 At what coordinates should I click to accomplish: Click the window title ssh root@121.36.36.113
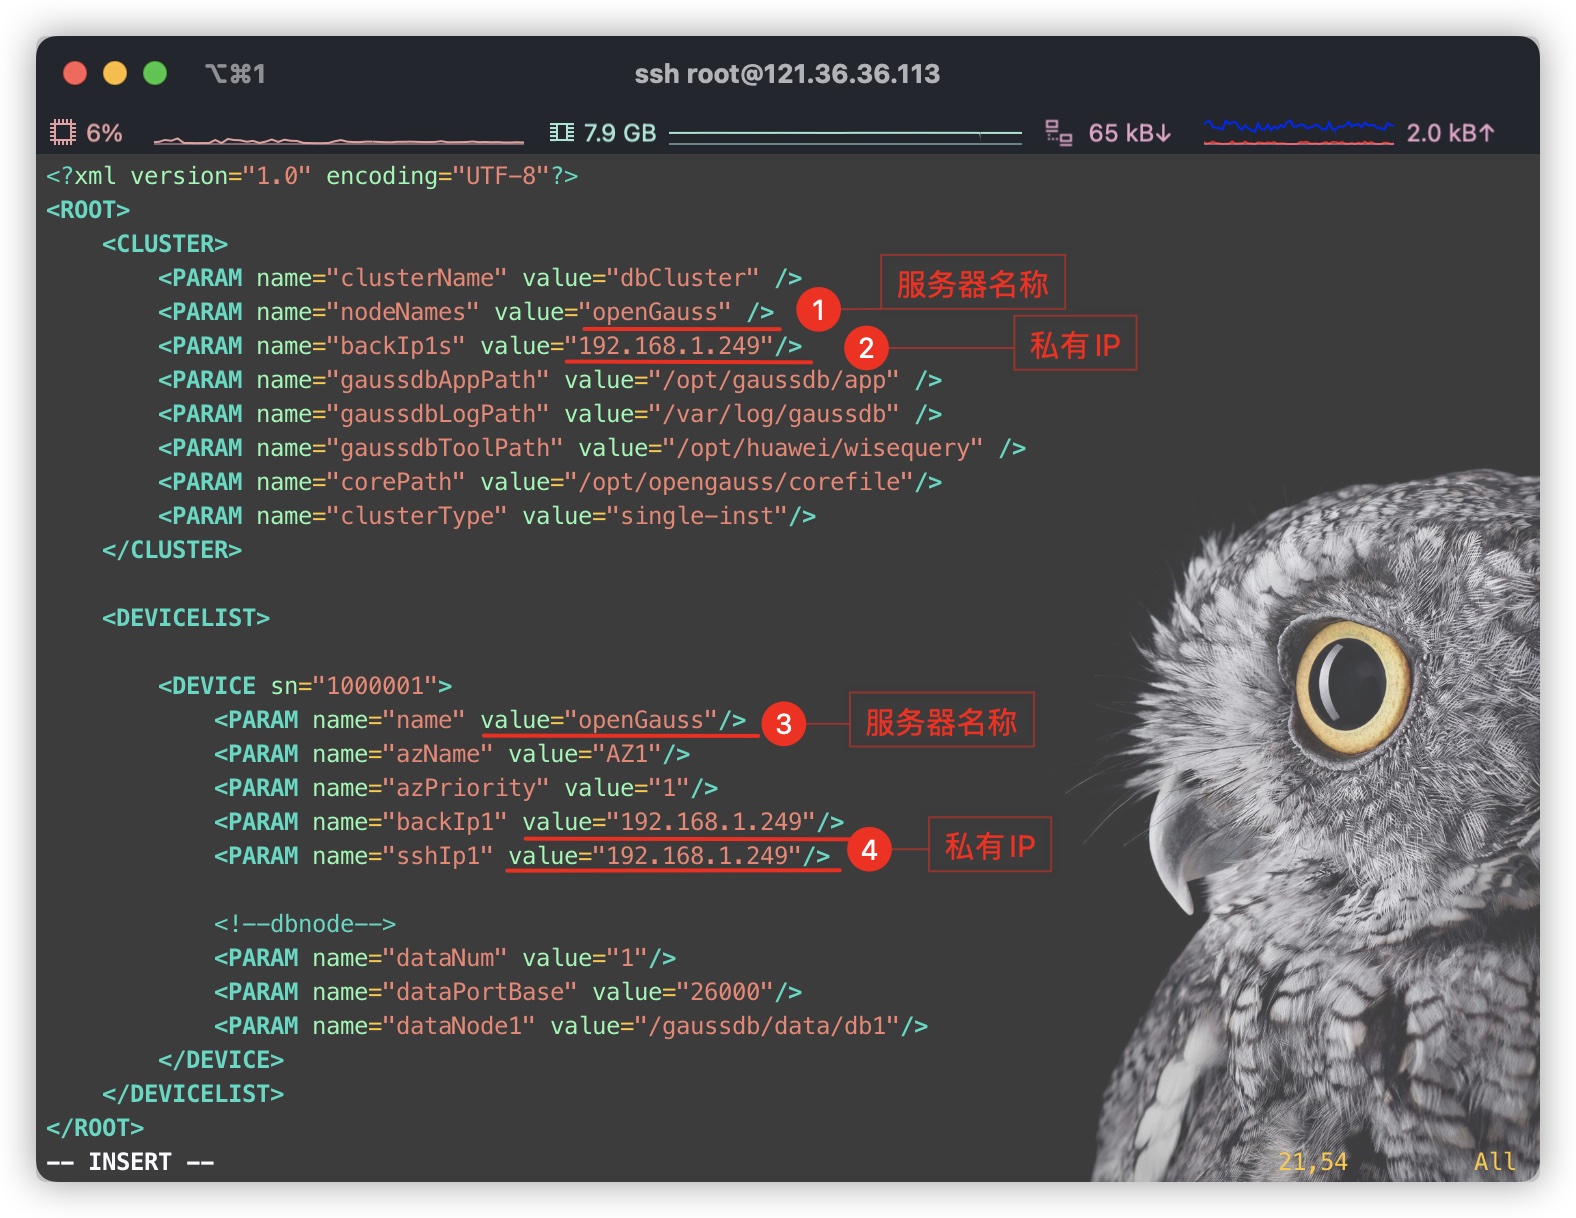point(787,74)
